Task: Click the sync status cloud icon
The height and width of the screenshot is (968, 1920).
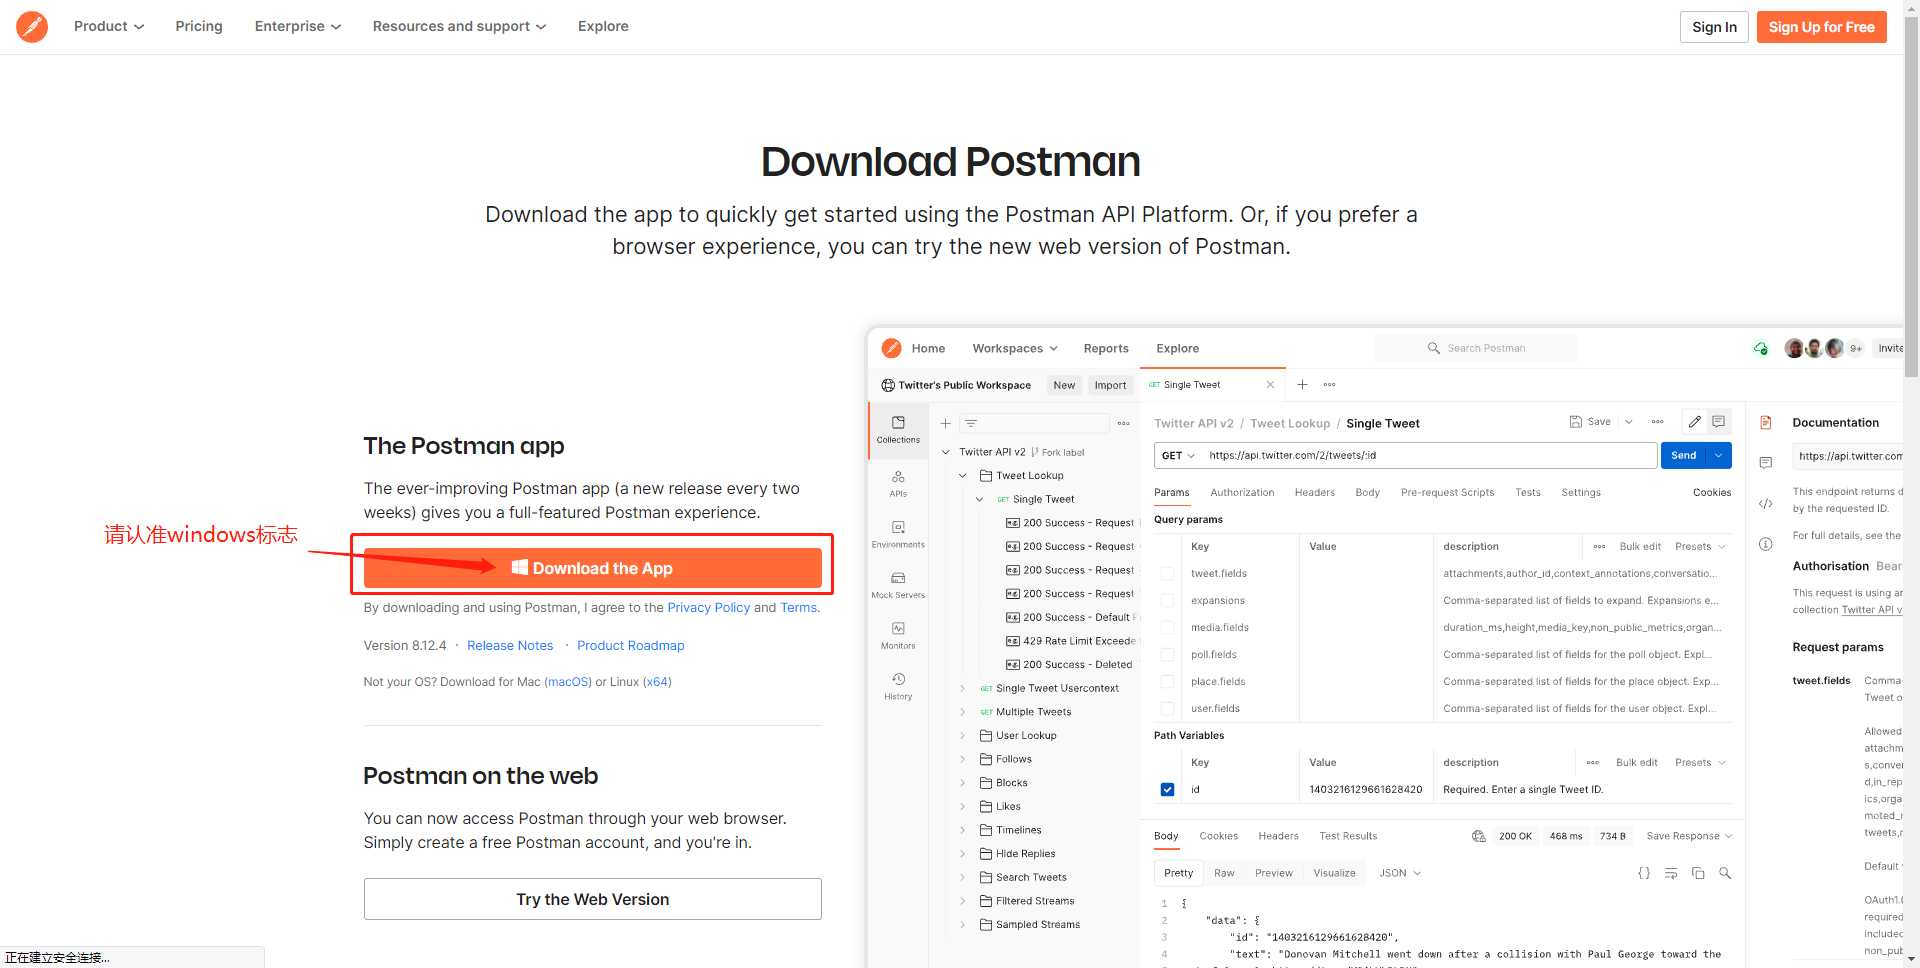Action: [1760, 348]
